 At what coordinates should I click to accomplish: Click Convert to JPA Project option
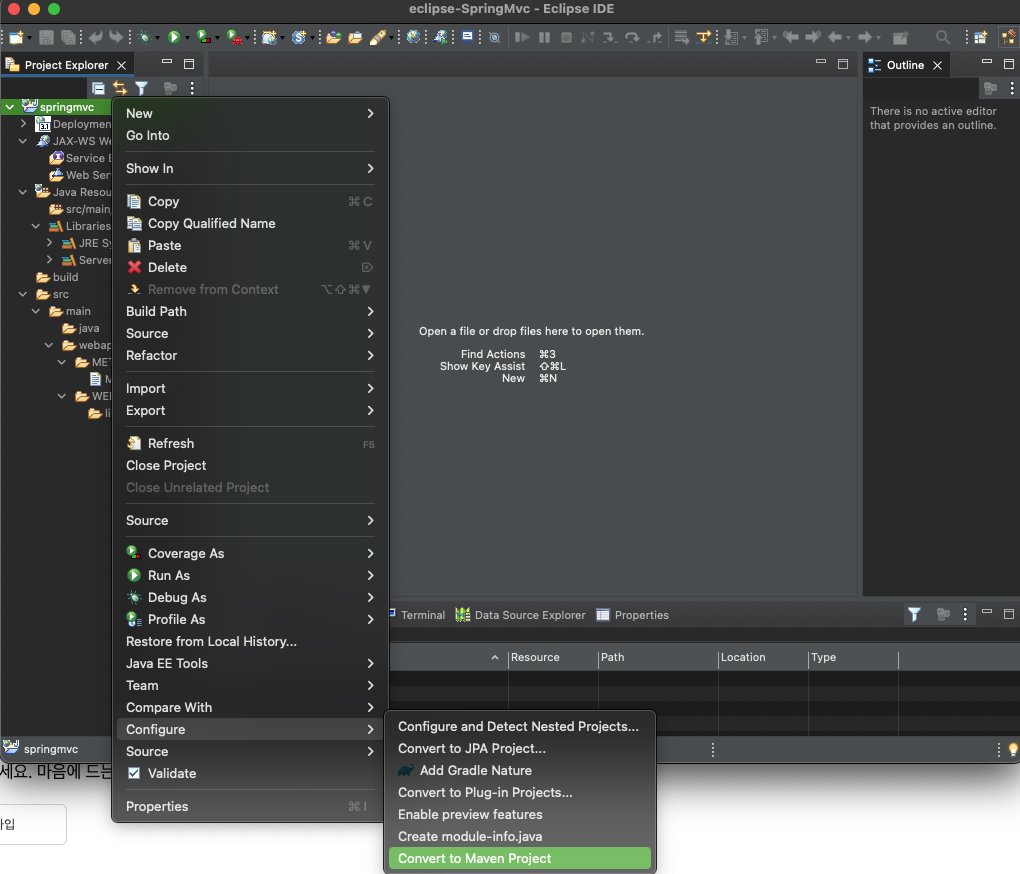point(520,748)
